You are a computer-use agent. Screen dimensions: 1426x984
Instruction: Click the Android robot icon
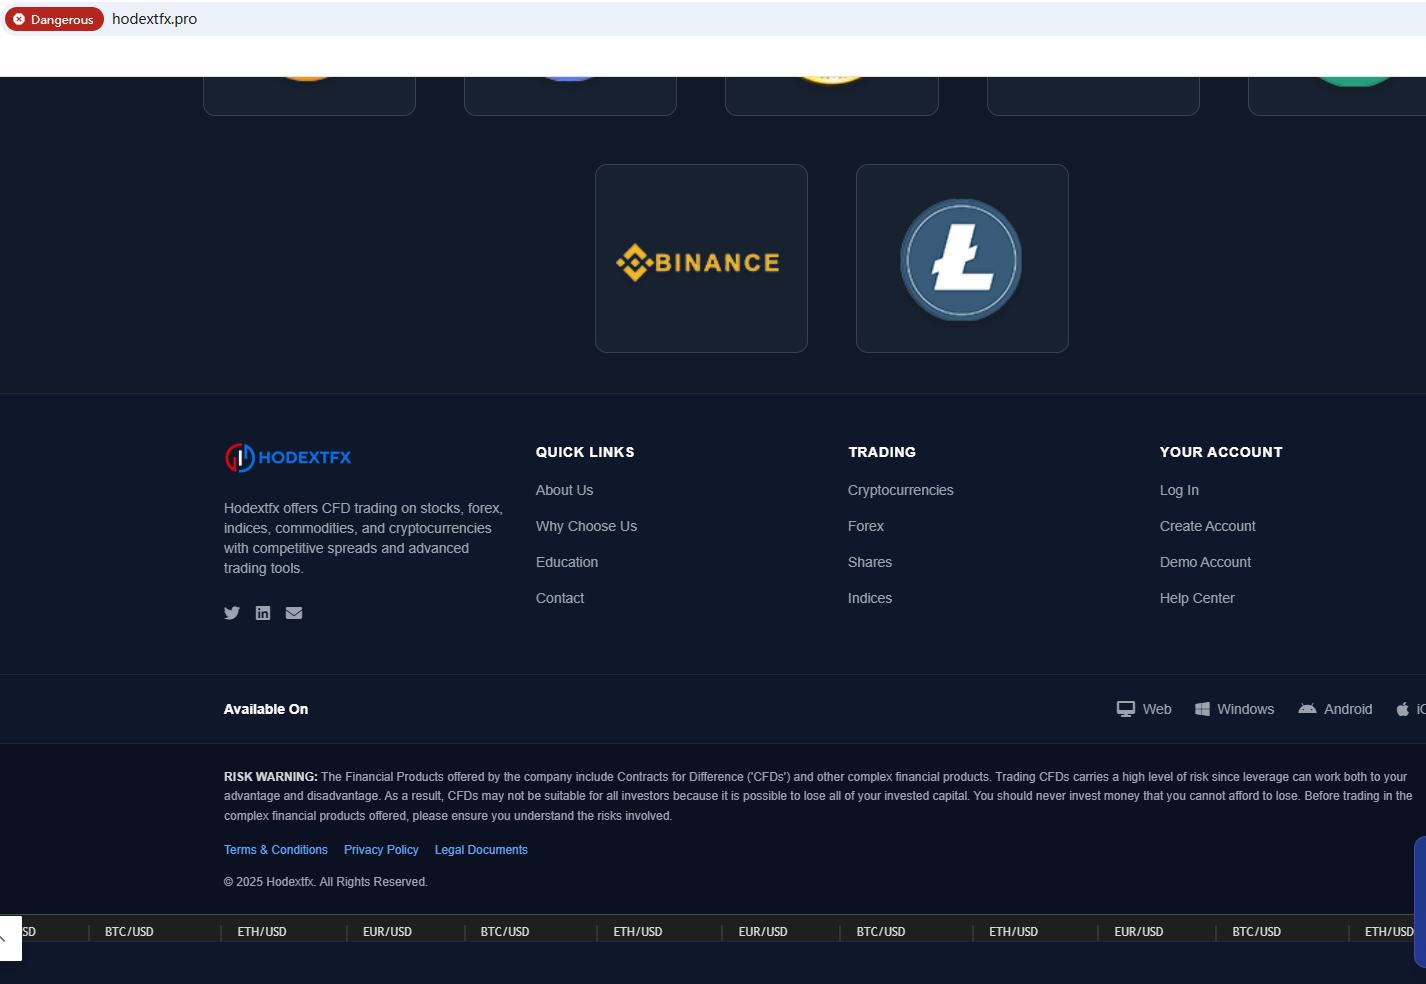[1307, 709]
